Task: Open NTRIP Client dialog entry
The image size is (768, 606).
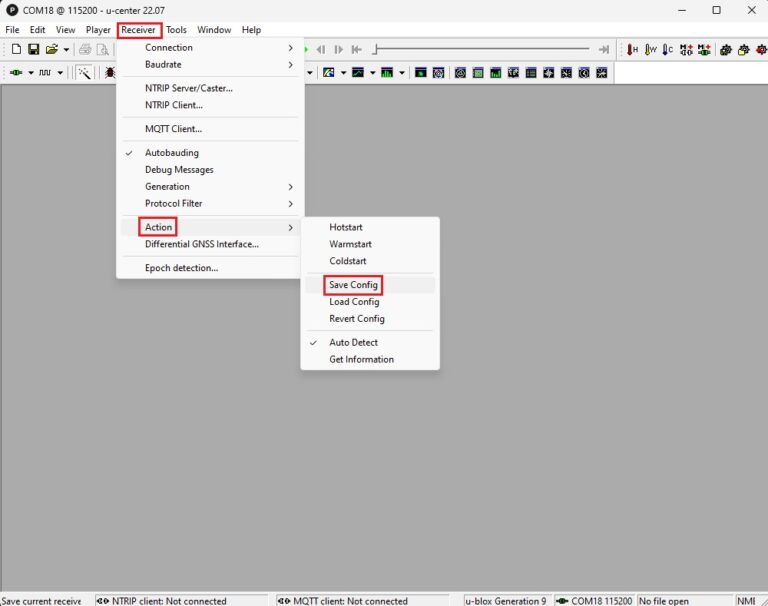Action: 174,105
